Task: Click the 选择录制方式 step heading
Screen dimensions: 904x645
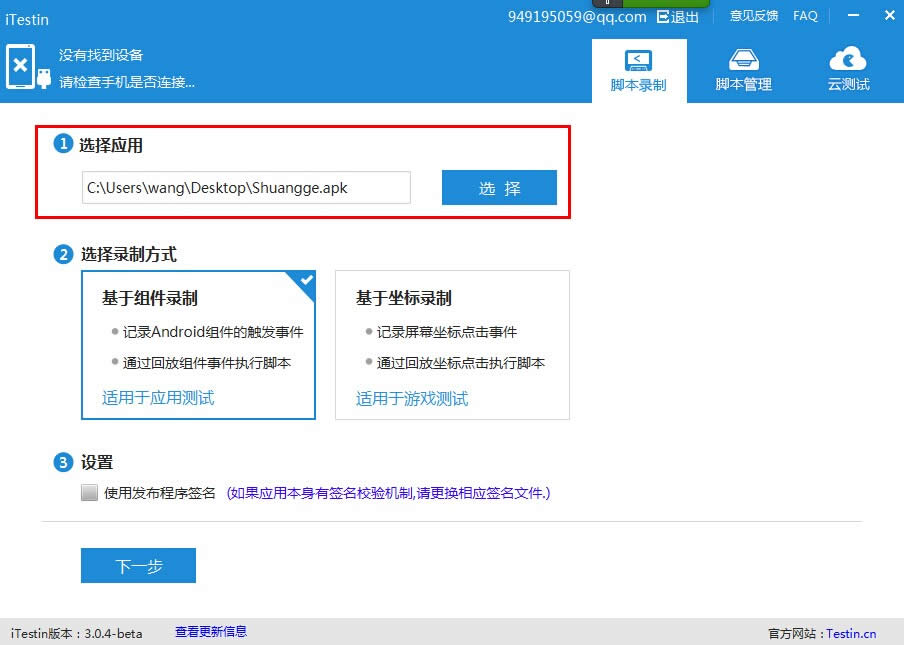Action: click(129, 254)
